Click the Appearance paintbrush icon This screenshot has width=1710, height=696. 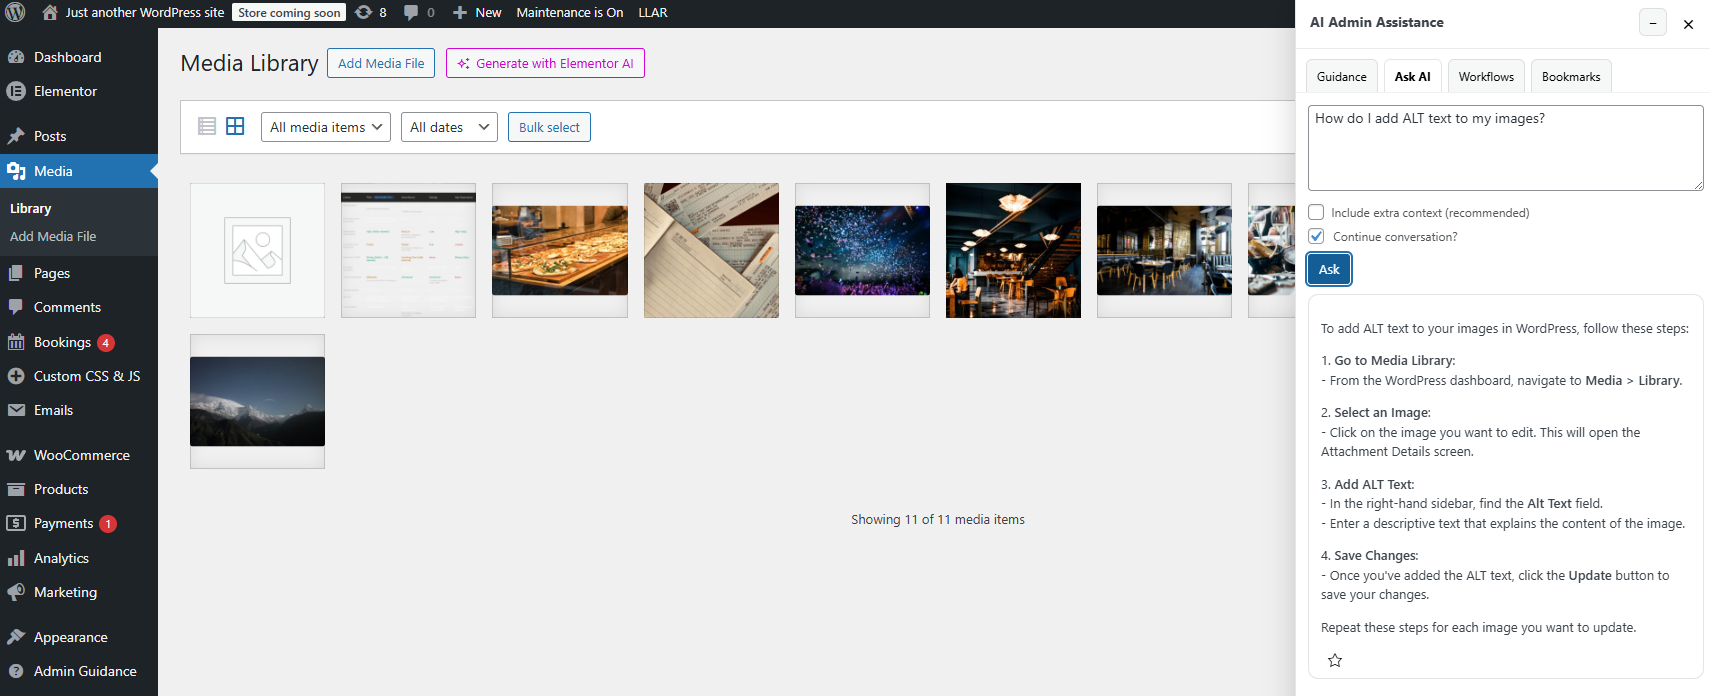pyautogui.click(x=16, y=637)
